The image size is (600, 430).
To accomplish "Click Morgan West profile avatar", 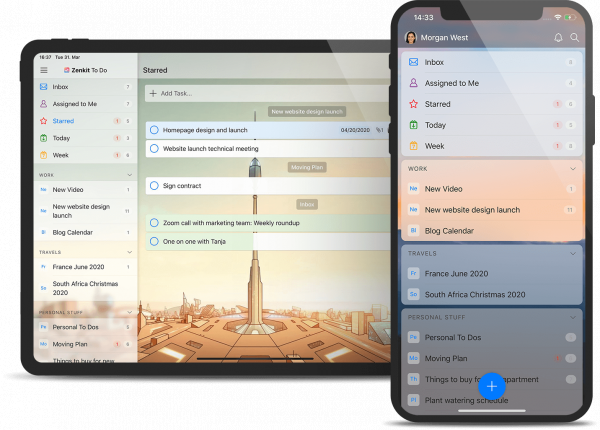I will point(410,37).
